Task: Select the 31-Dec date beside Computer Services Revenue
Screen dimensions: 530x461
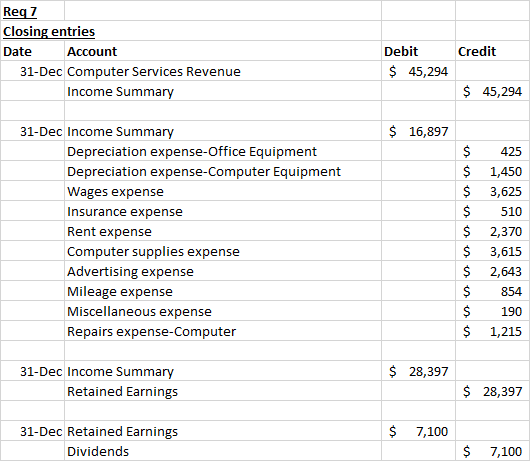Action: pos(32,71)
